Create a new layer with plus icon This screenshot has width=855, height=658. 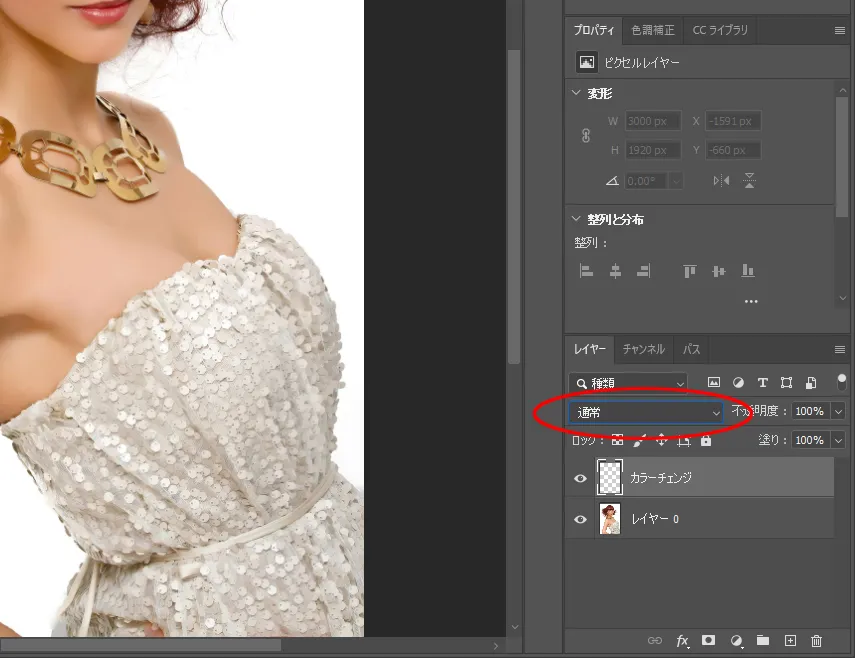789,641
